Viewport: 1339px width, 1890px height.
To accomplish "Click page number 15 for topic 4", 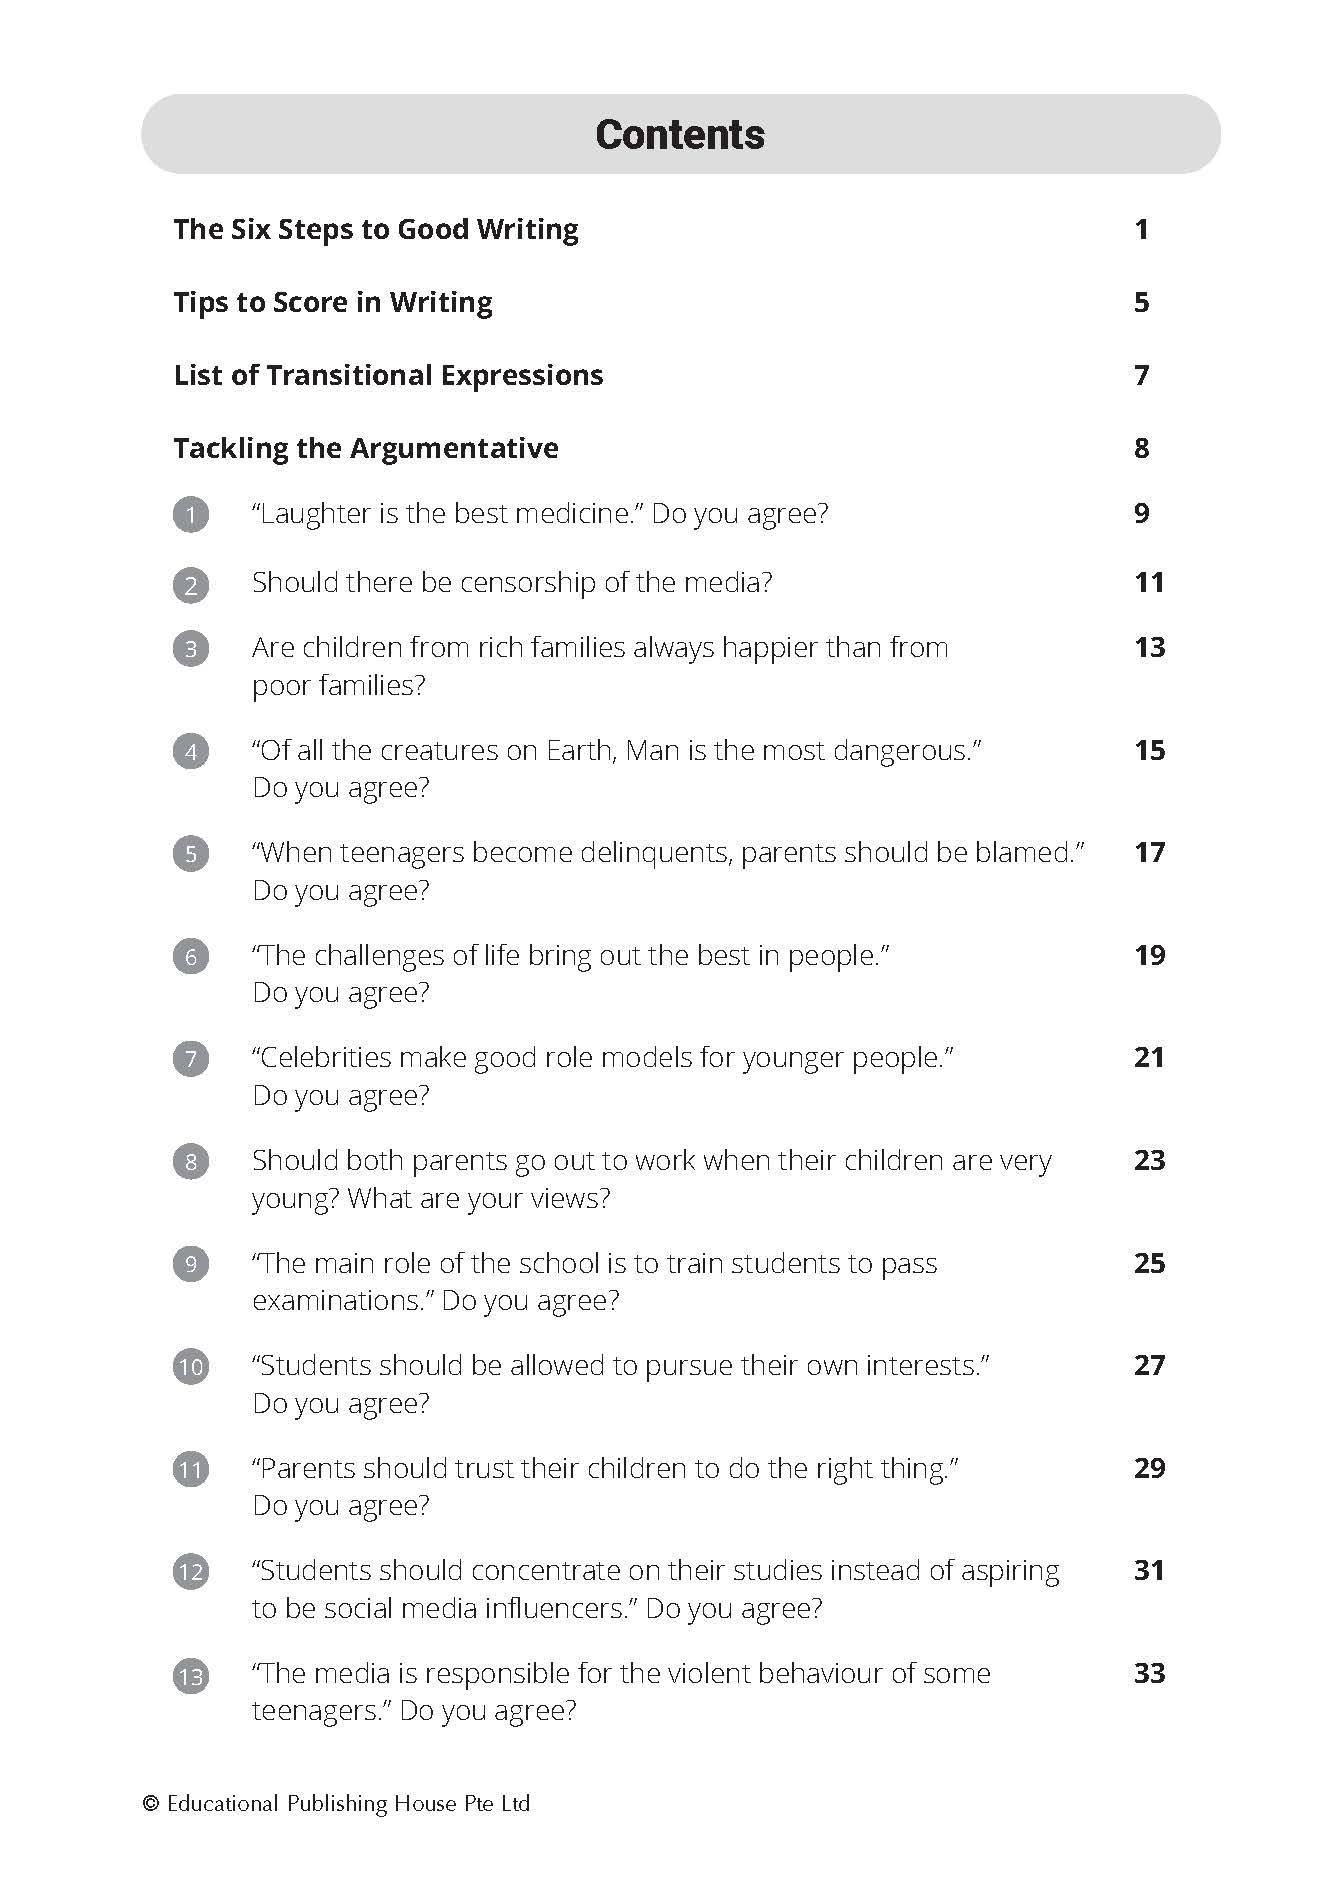I will pyautogui.click(x=1149, y=750).
